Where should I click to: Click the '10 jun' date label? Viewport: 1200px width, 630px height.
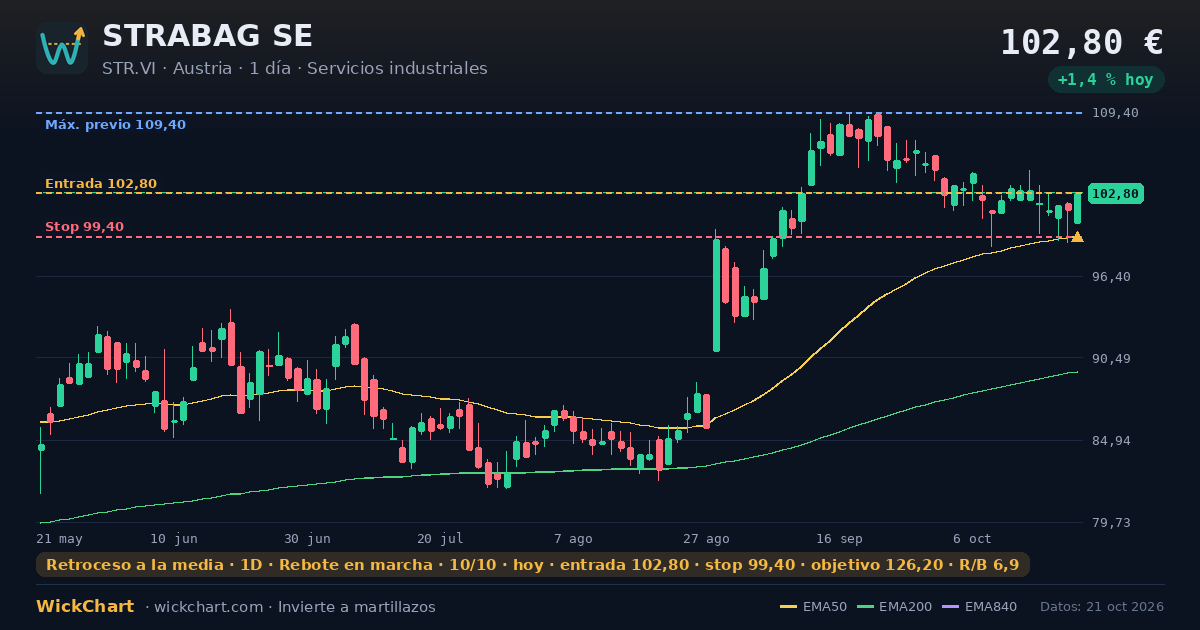coord(174,539)
